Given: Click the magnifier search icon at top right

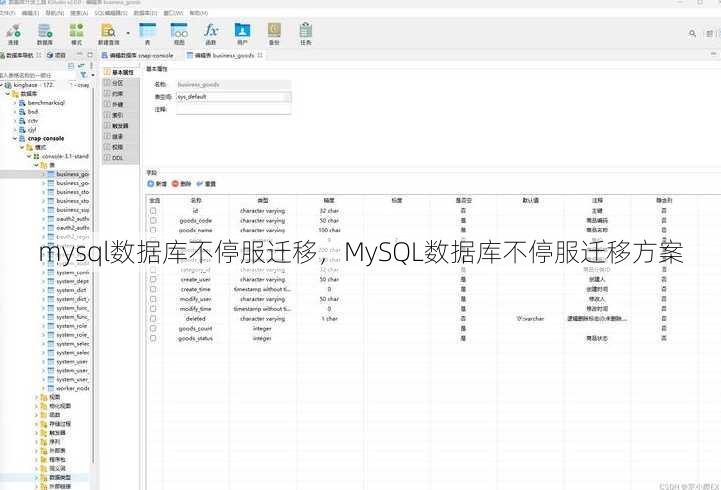Looking at the screenshot, I should pyautogui.click(x=692, y=34).
